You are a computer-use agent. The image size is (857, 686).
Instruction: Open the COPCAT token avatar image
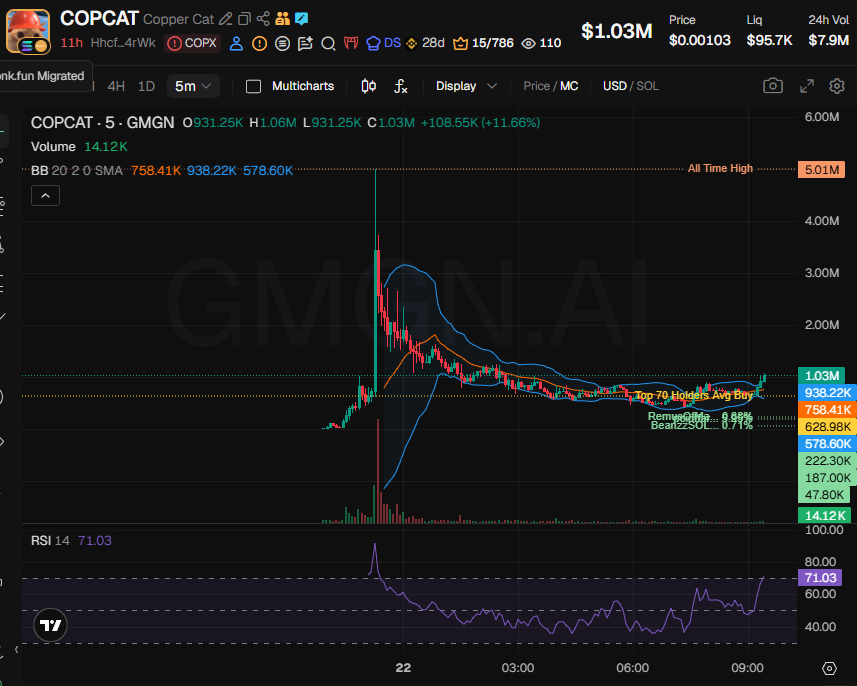tap(28, 32)
